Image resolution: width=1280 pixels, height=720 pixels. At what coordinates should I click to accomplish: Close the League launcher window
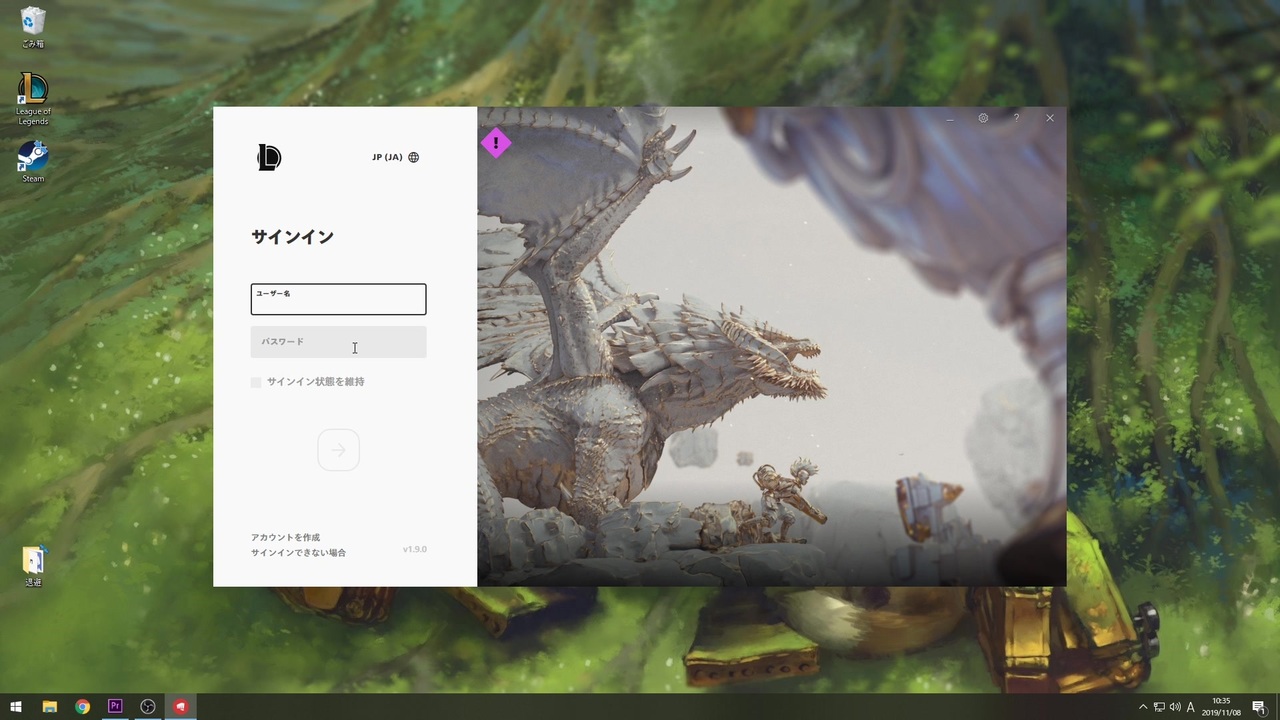(1049, 118)
